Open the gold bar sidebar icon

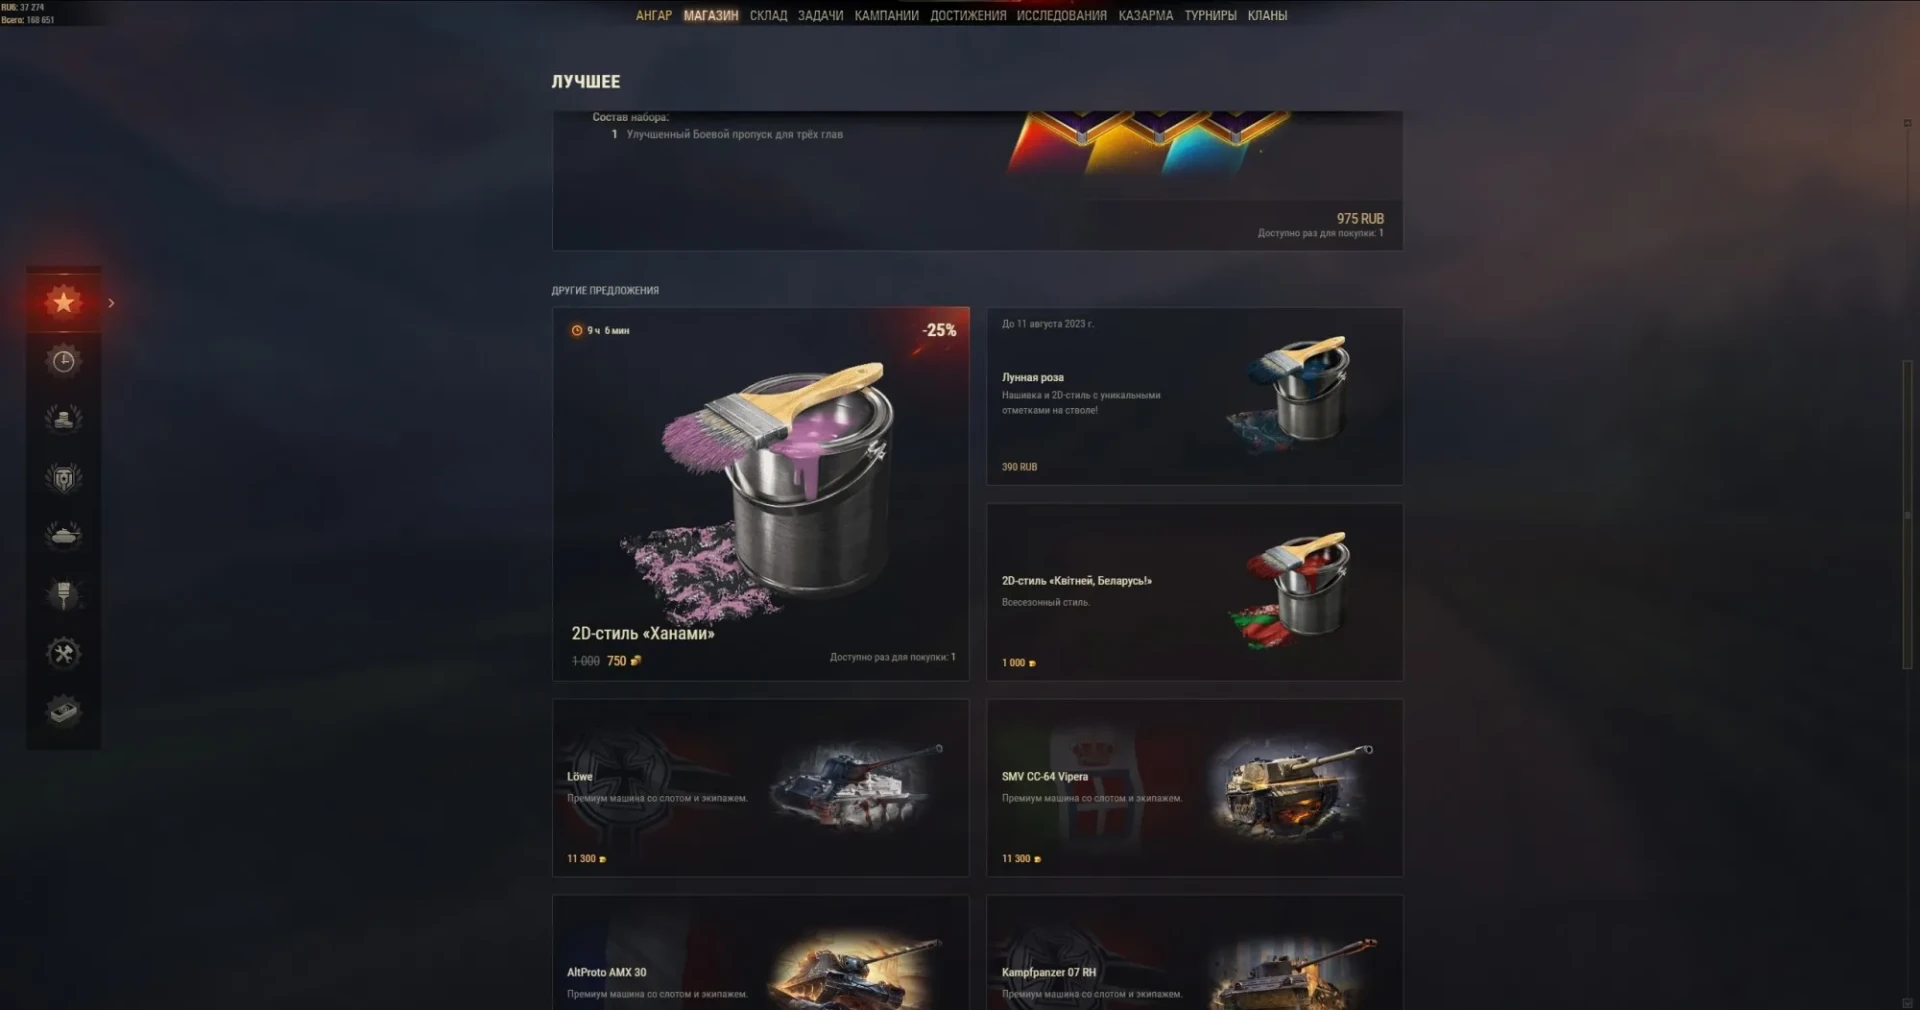click(63, 712)
